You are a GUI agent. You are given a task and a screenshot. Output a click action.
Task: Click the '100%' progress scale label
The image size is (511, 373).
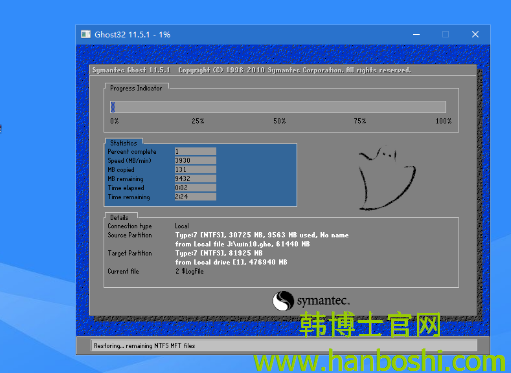coord(443,121)
